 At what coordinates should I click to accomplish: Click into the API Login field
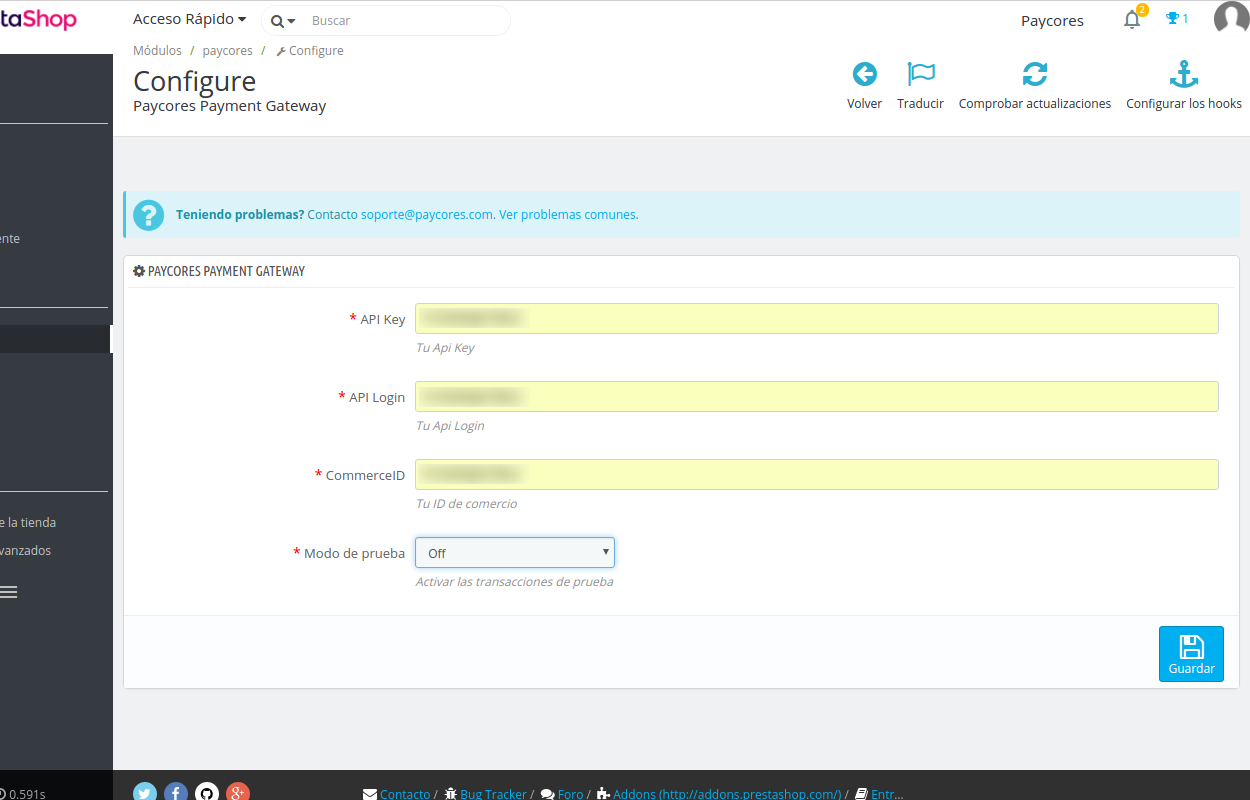coord(817,396)
